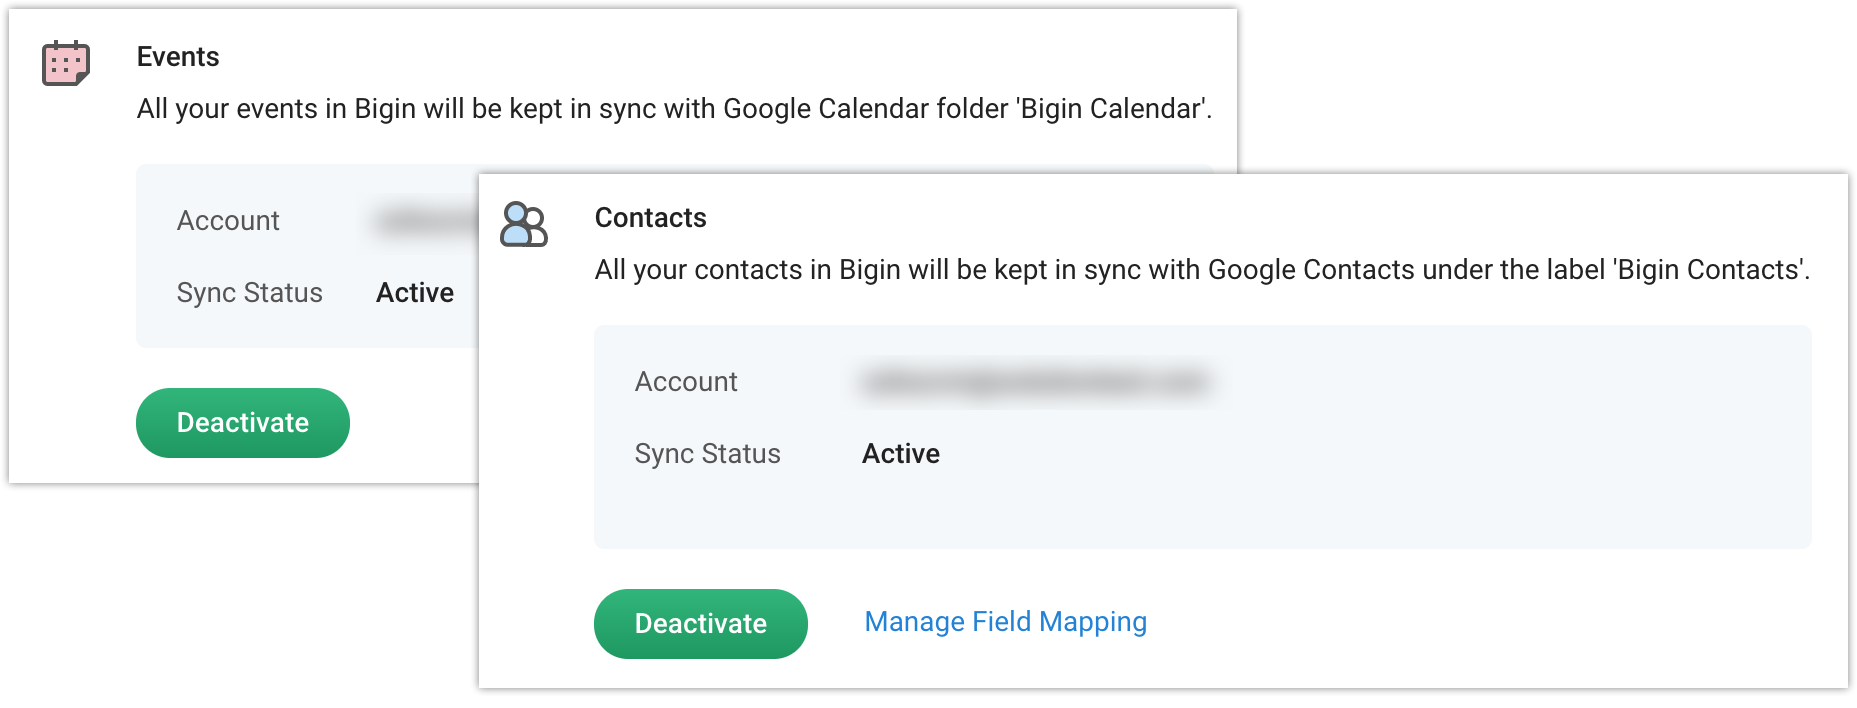1857x708 pixels.
Task: Click the Contacts people icon
Action: coord(524,224)
